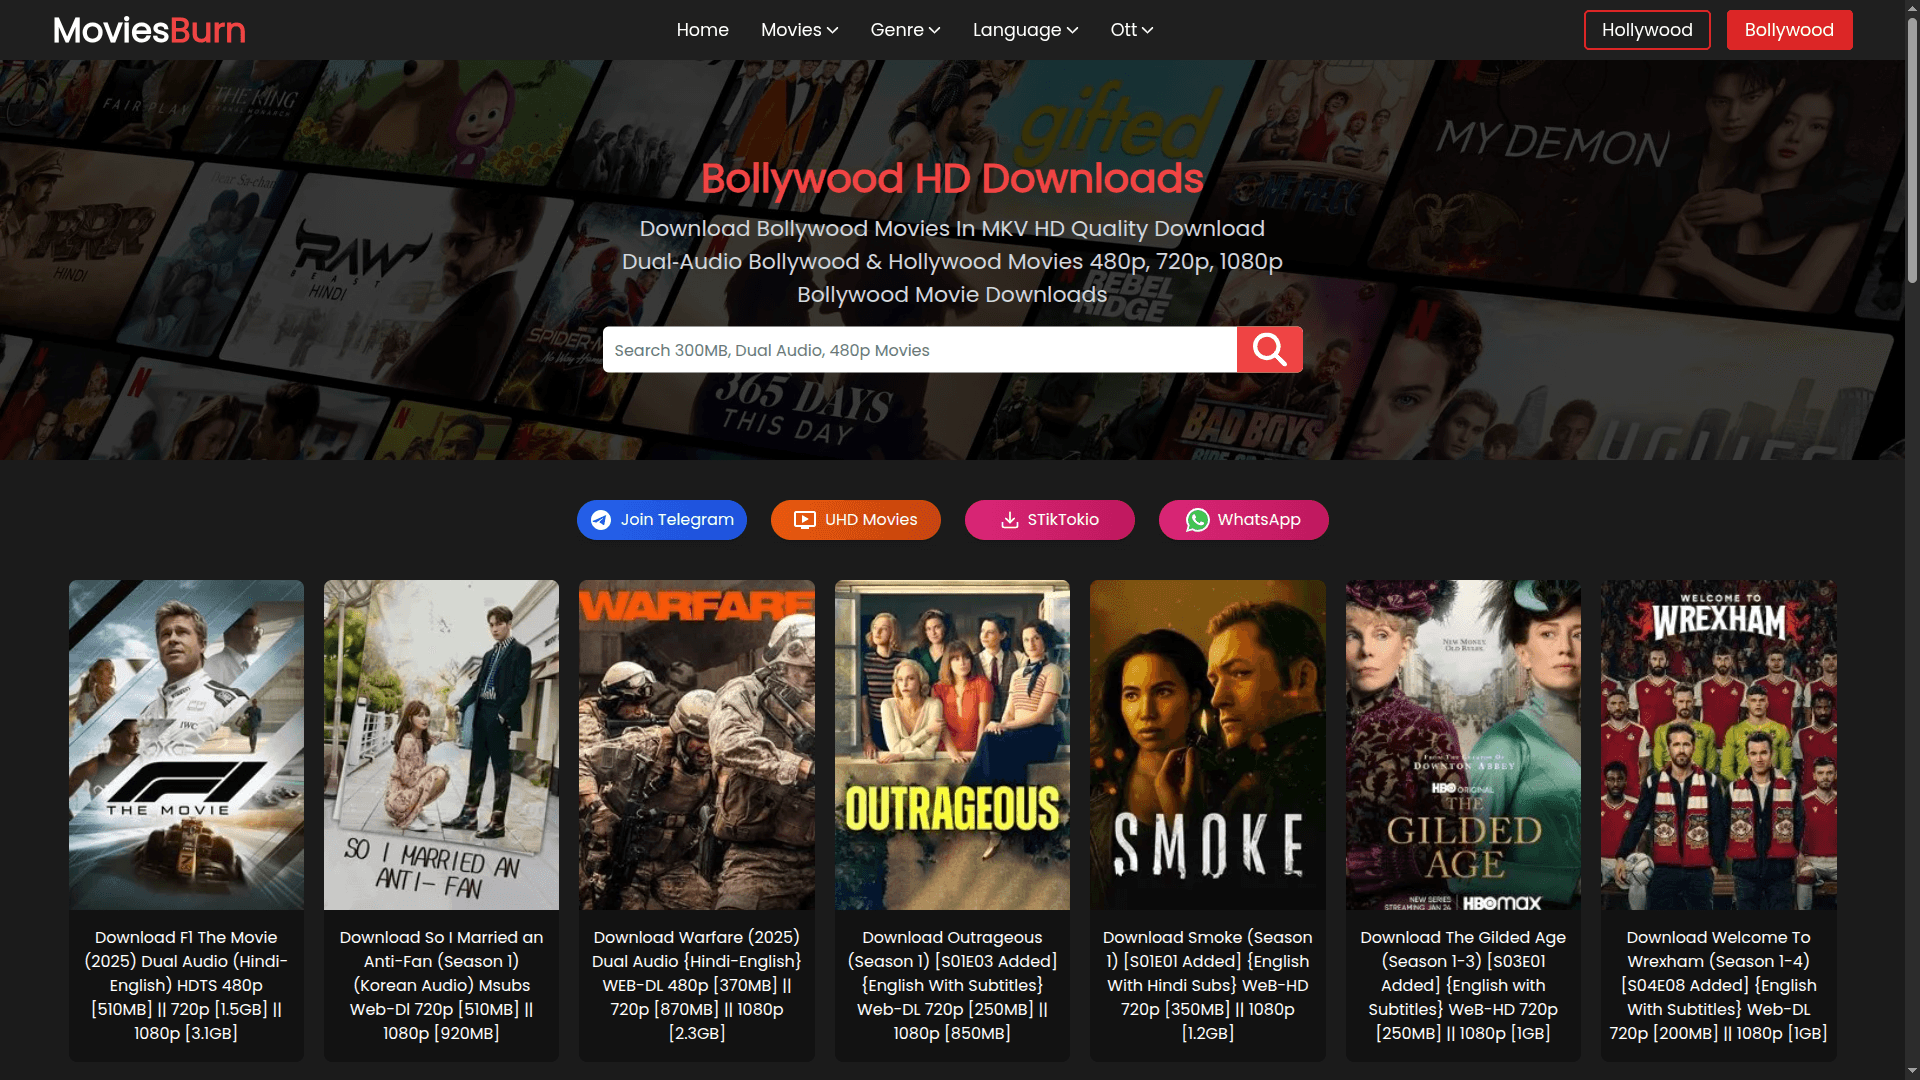This screenshot has height=1080, width=1920.
Task: Open the Gilded Age poster thumbnail
Action: pyautogui.click(x=1463, y=745)
